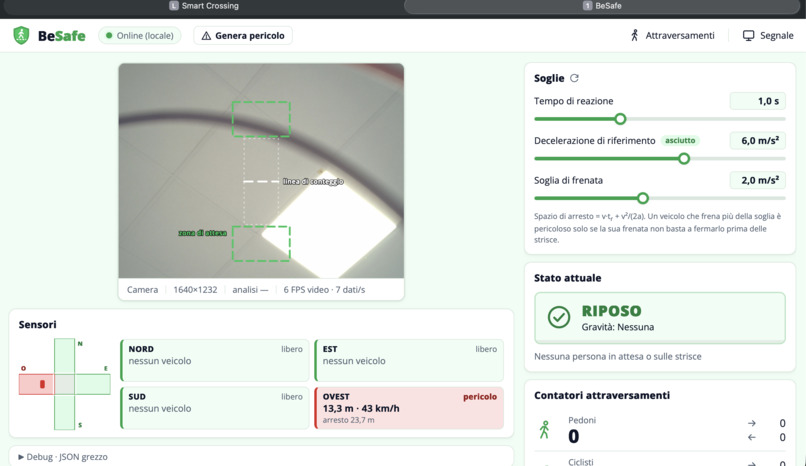806x466 pixels.
Task: Click the 6,0 m/s² deceleration field
Action: click(758, 140)
